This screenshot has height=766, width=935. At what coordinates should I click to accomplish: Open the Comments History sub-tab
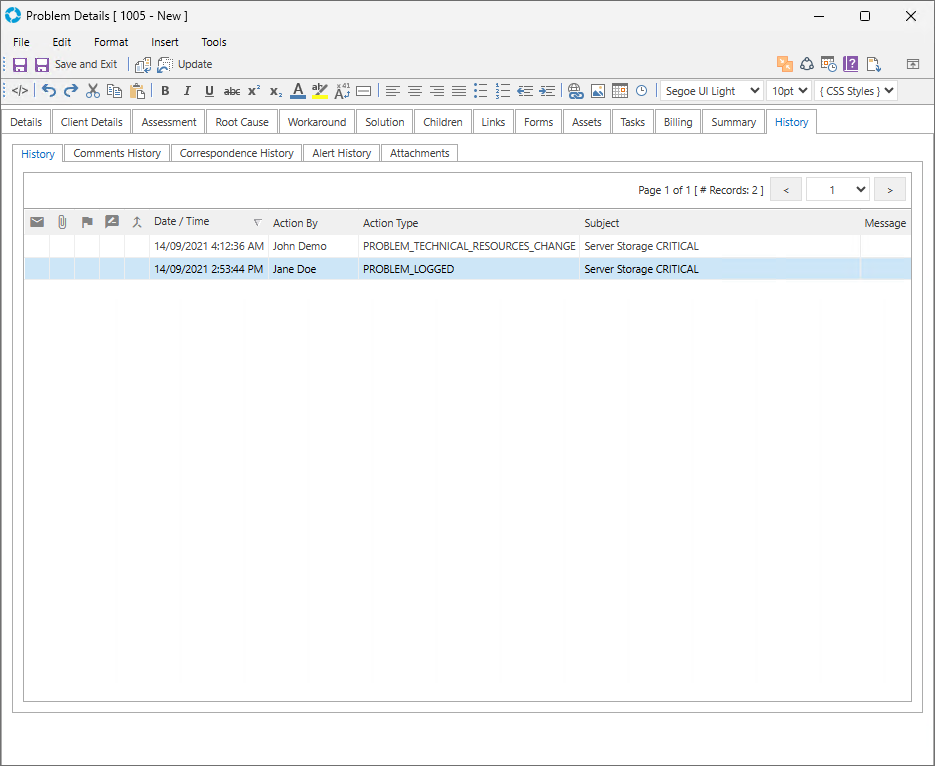pos(117,153)
